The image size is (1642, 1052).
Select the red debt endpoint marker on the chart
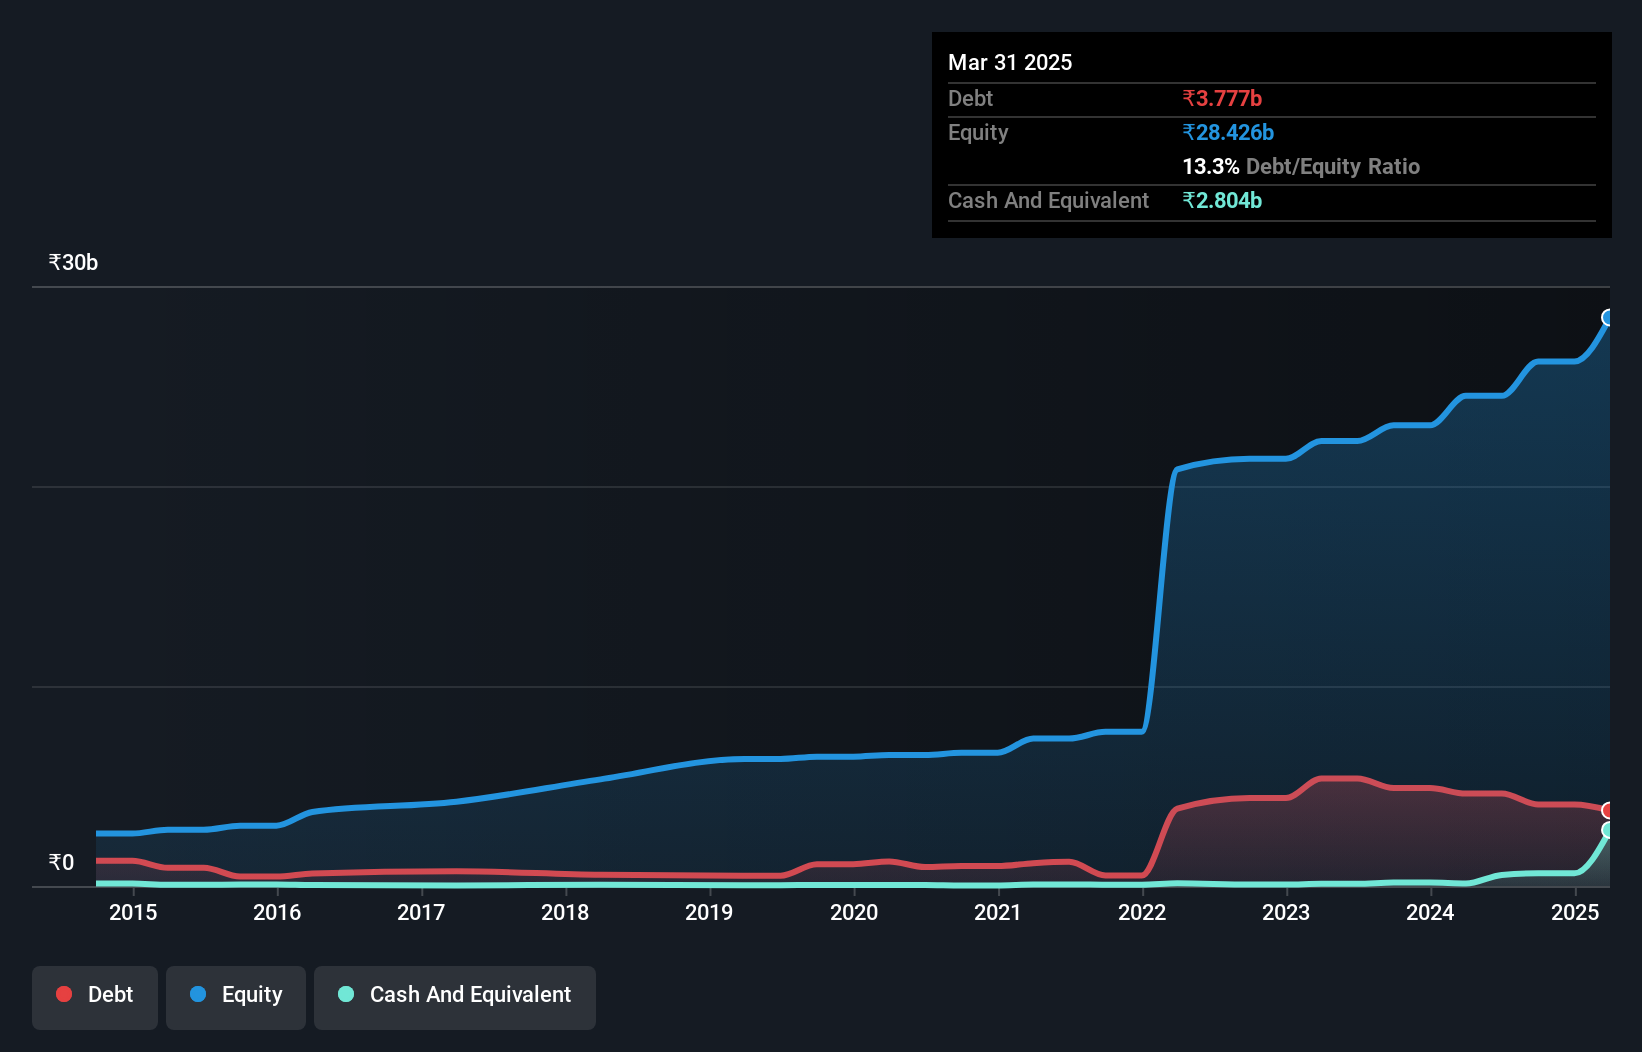click(x=1607, y=811)
